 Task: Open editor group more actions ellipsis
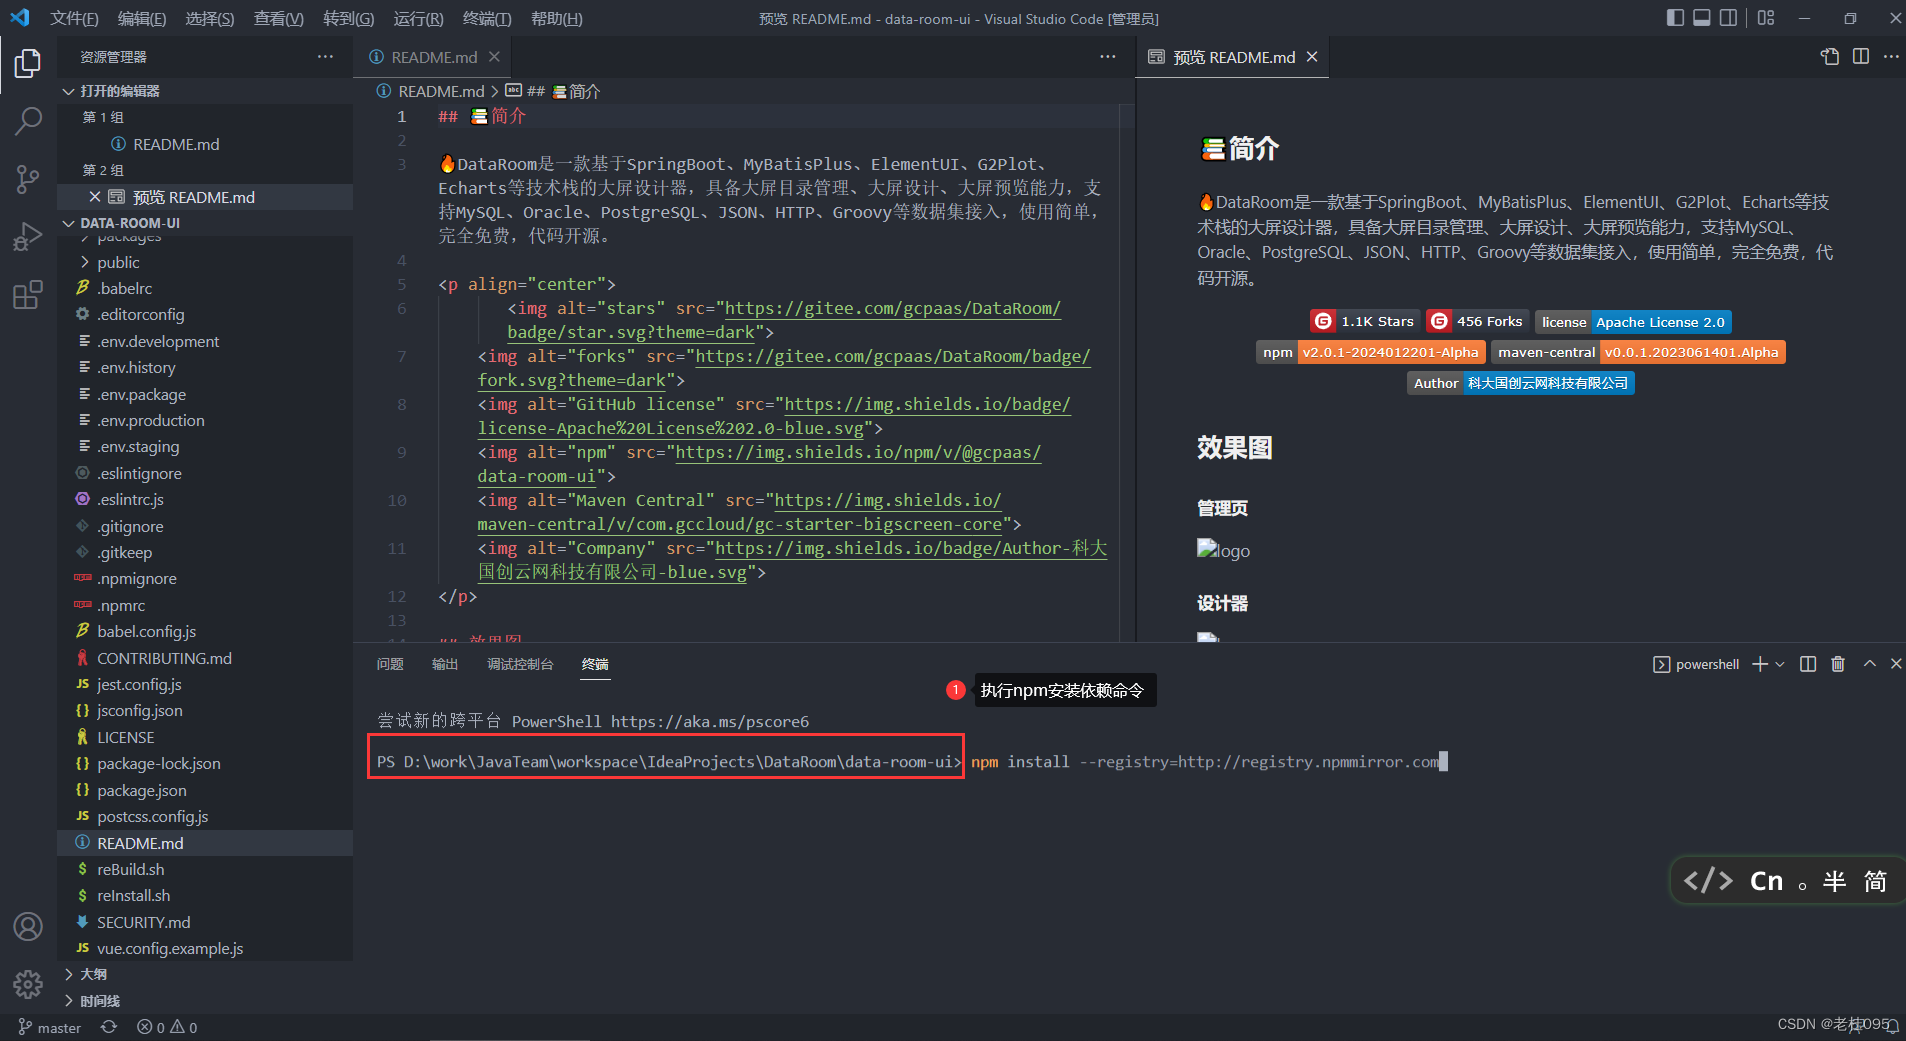coord(1107,57)
